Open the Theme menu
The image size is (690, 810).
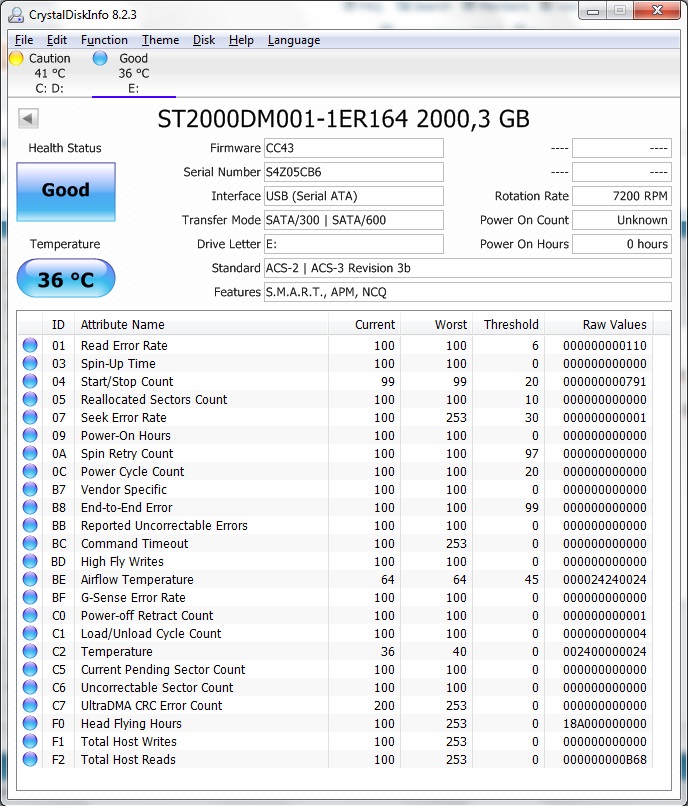(161, 40)
